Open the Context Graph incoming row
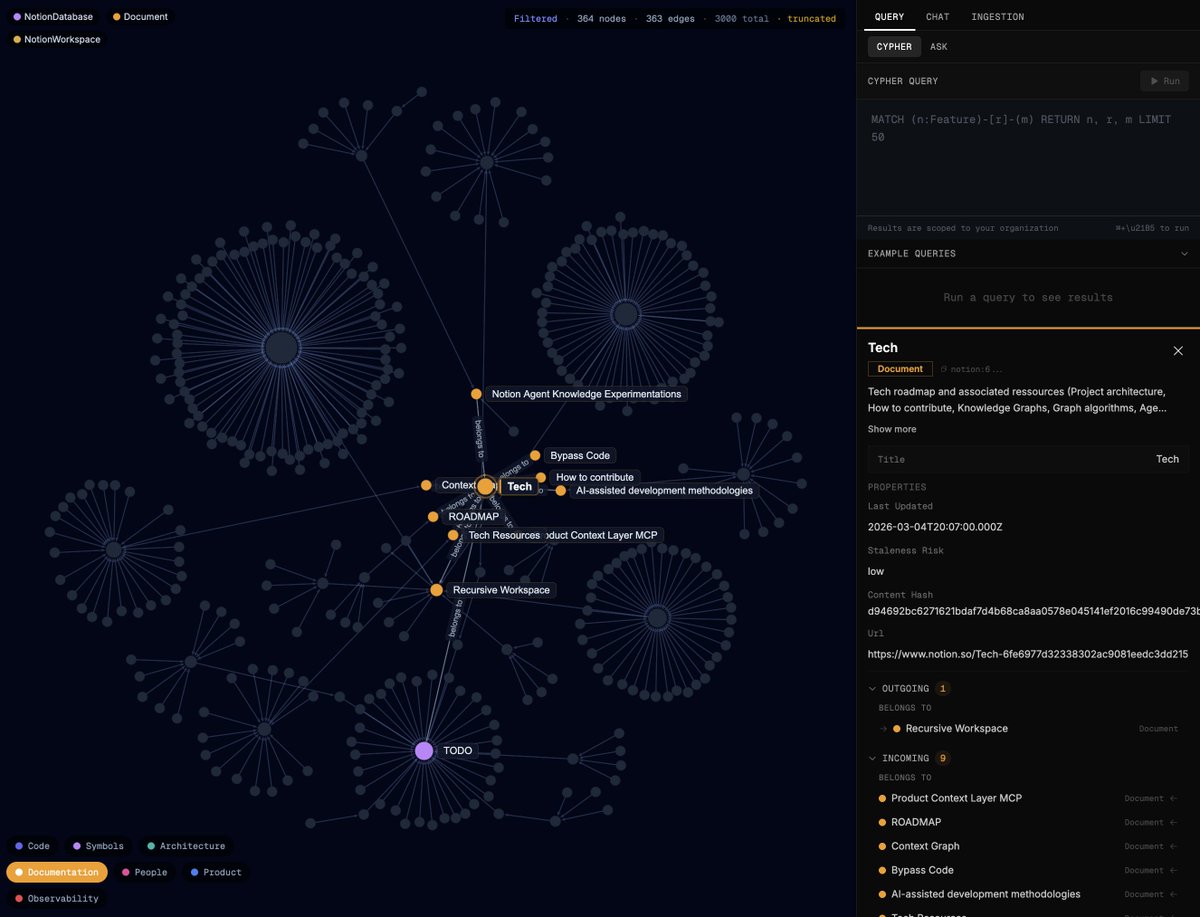Image resolution: width=1200 pixels, height=917 pixels. pyautogui.click(x=1028, y=846)
